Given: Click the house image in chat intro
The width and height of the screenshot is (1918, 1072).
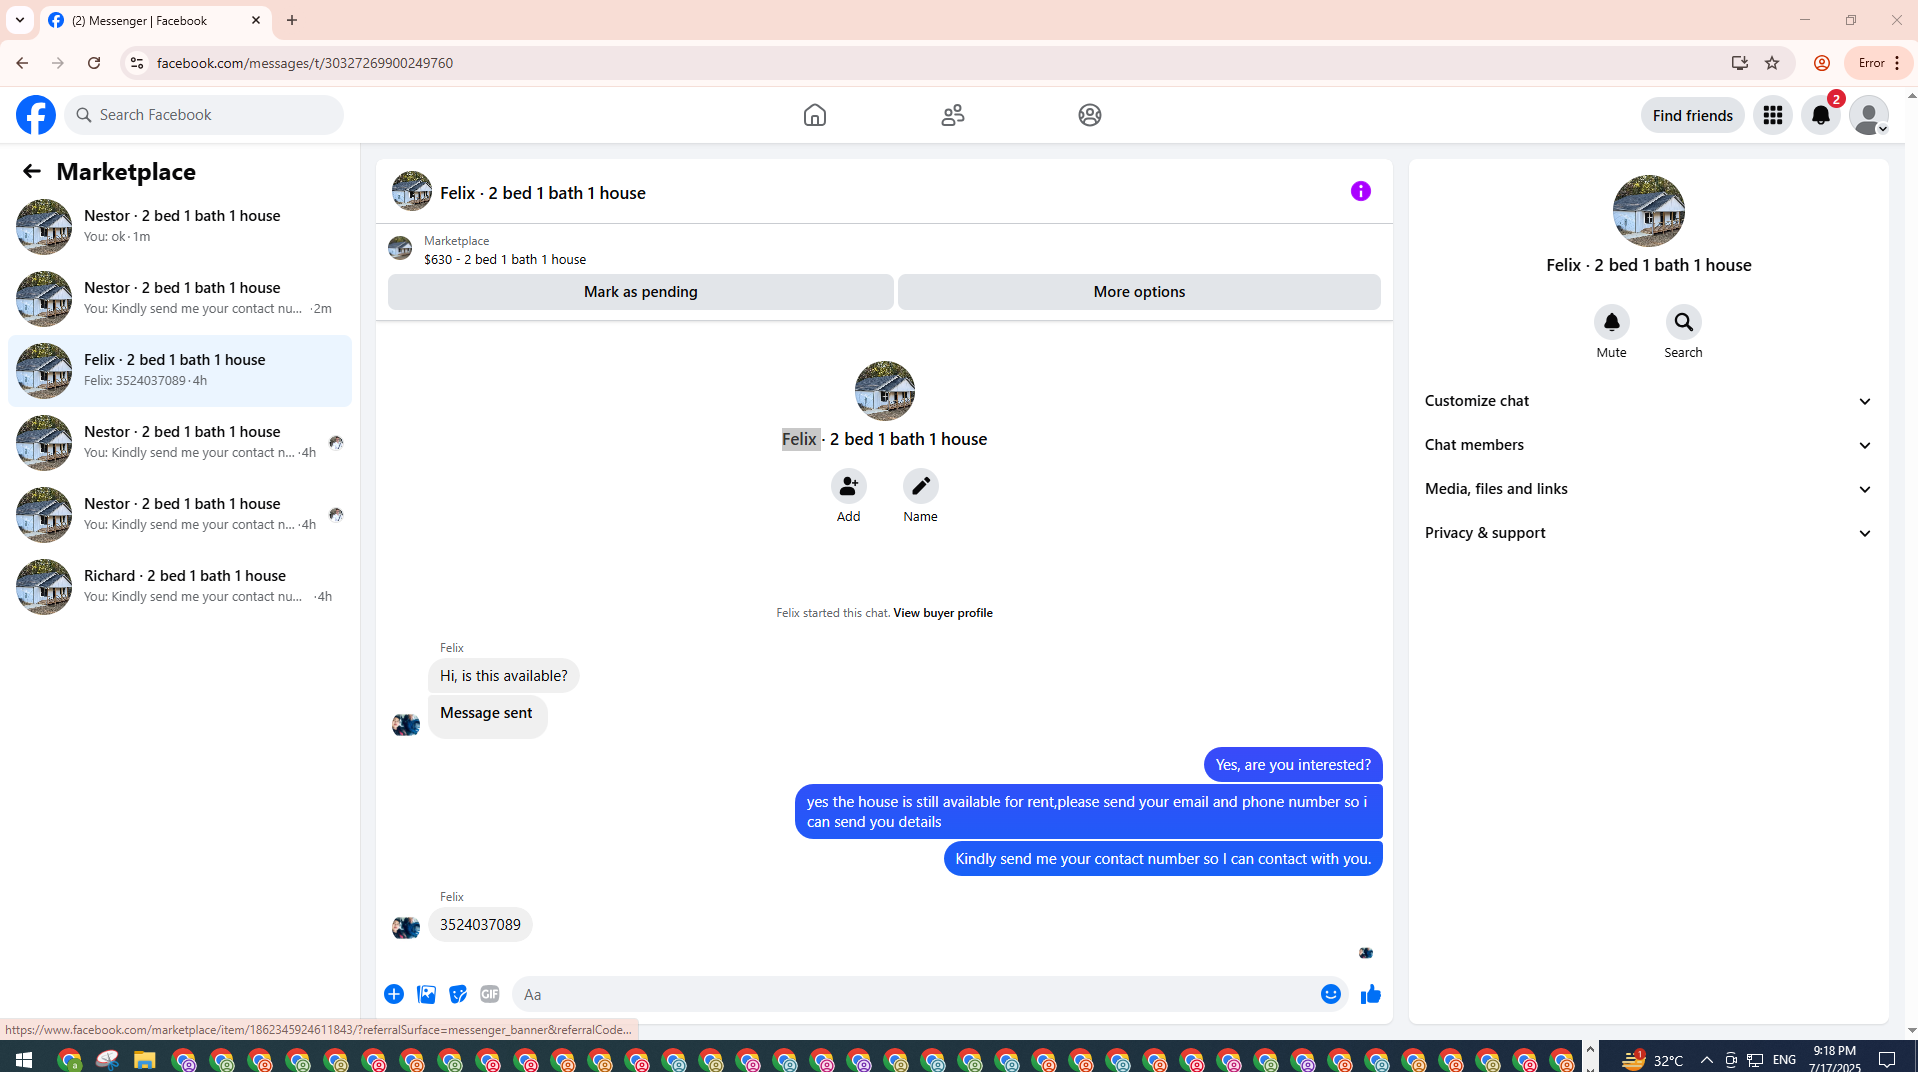Looking at the screenshot, I should pyautogui.click(x=884, y=391).
